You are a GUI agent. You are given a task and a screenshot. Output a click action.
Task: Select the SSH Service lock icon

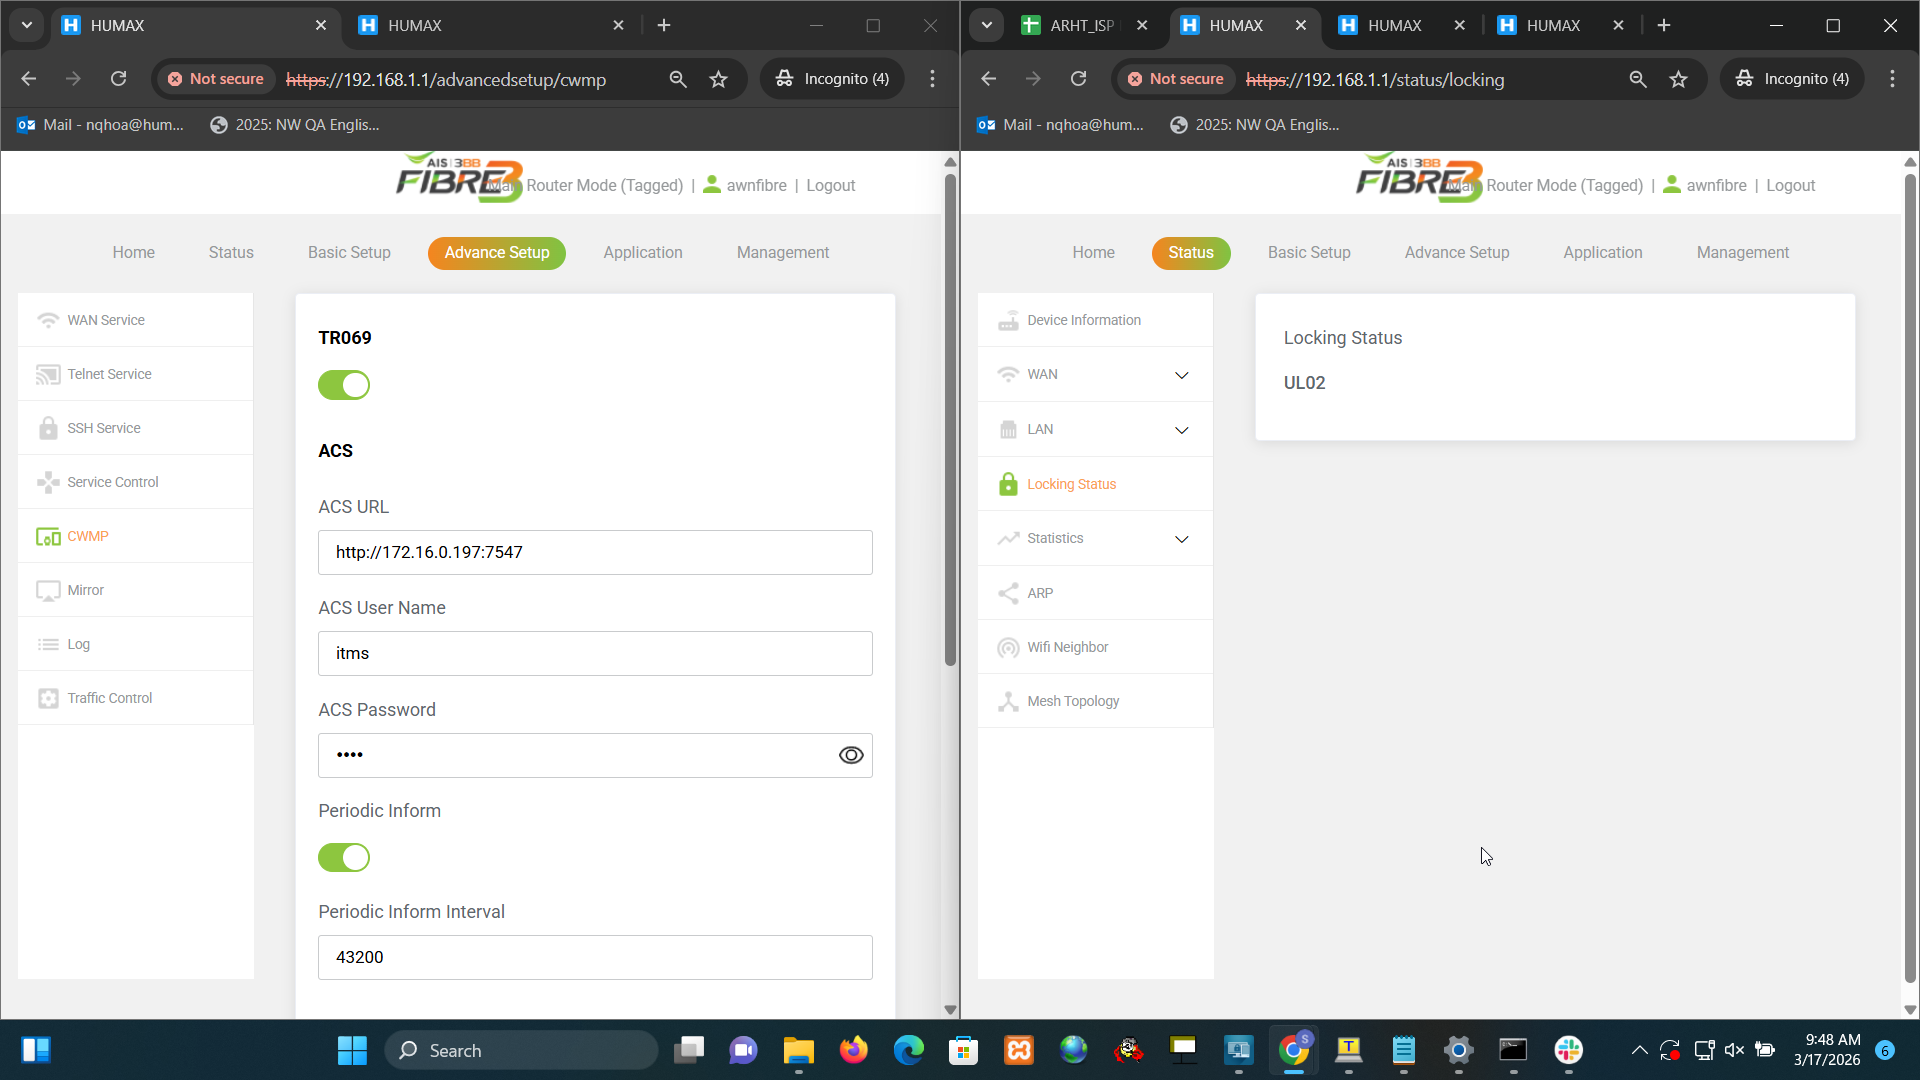(x=48, y=428)
